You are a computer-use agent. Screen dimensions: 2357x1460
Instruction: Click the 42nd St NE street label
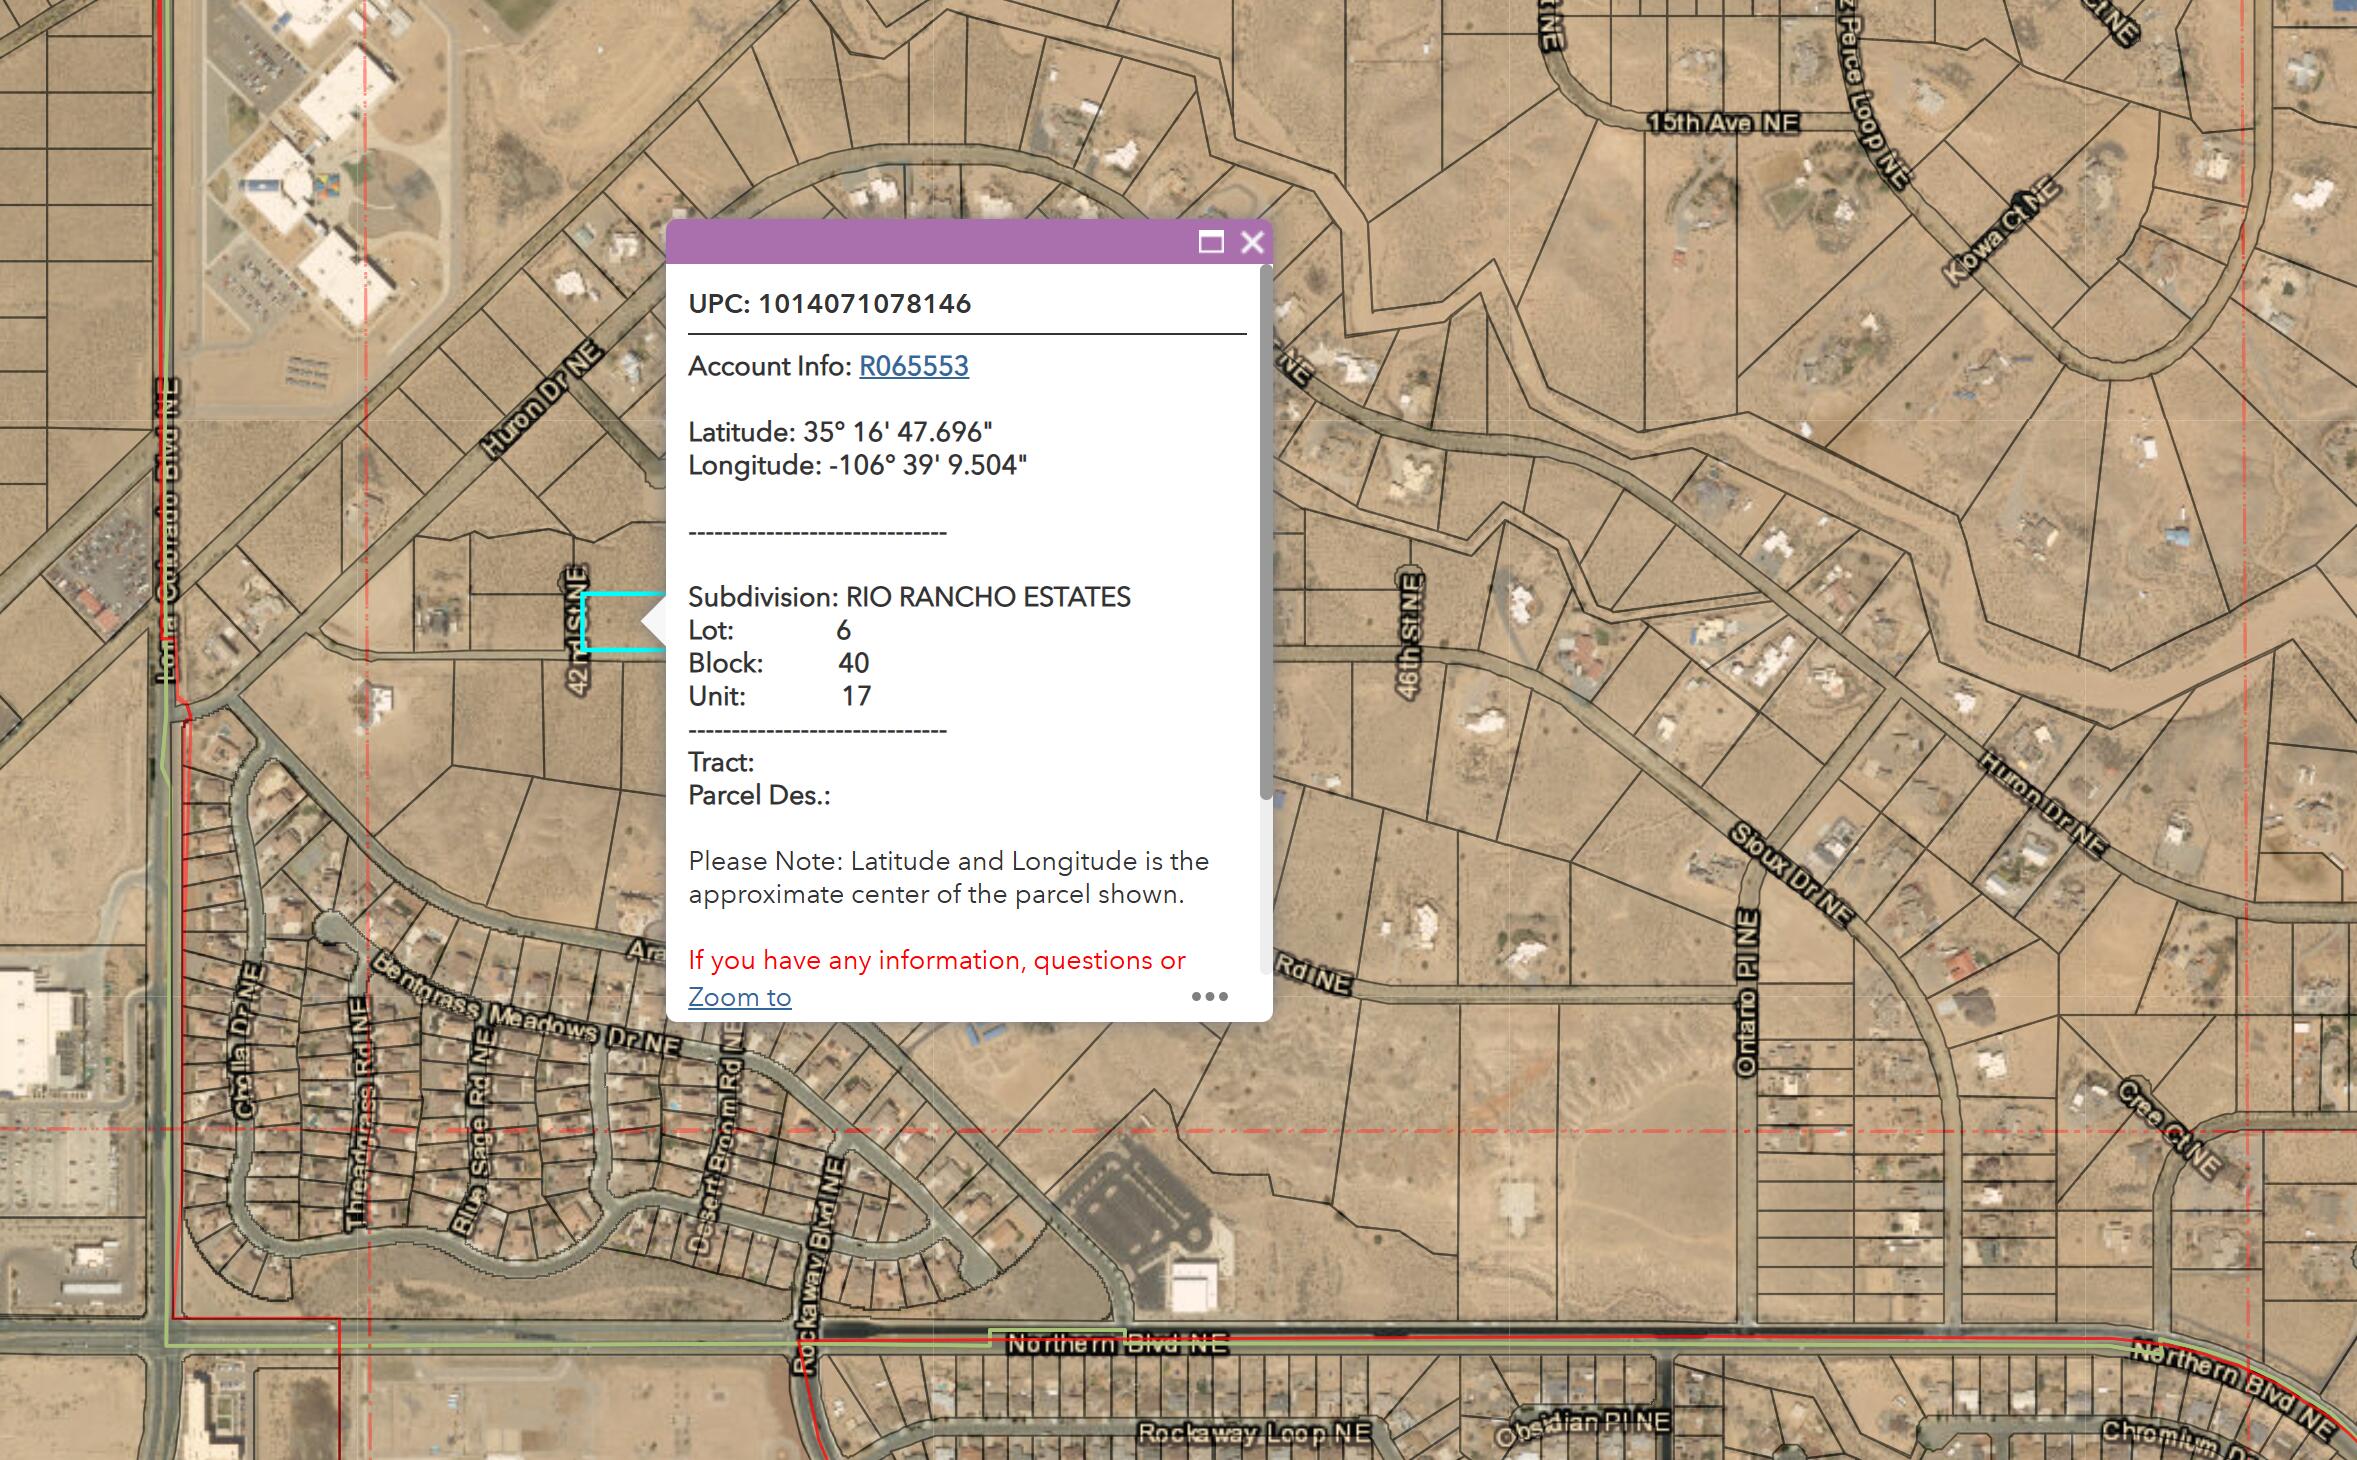[x=577, y=630]
